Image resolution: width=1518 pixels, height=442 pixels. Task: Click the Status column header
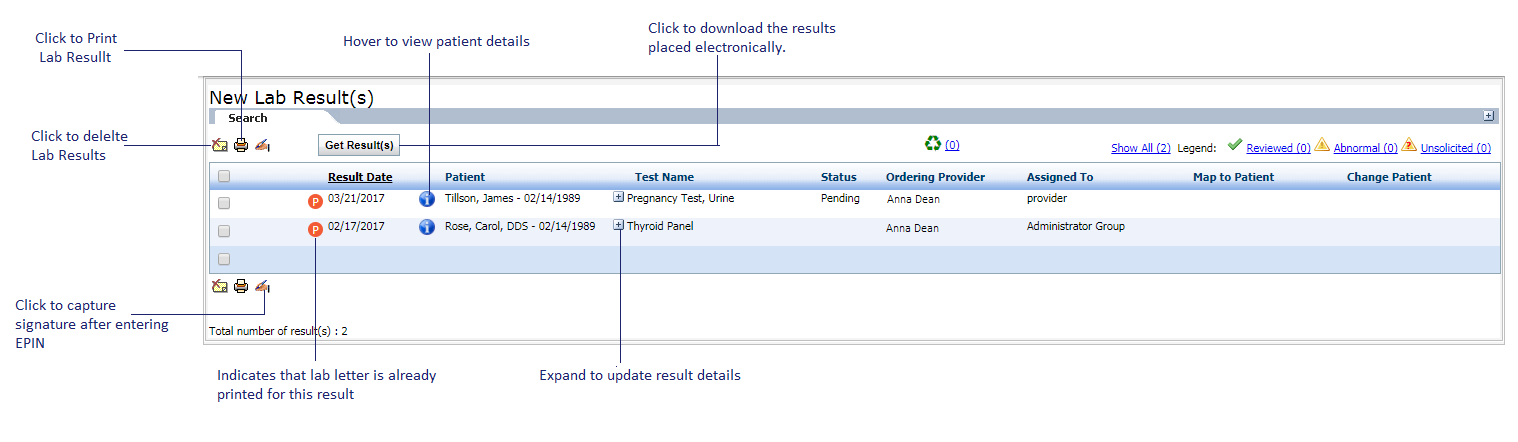839,177
